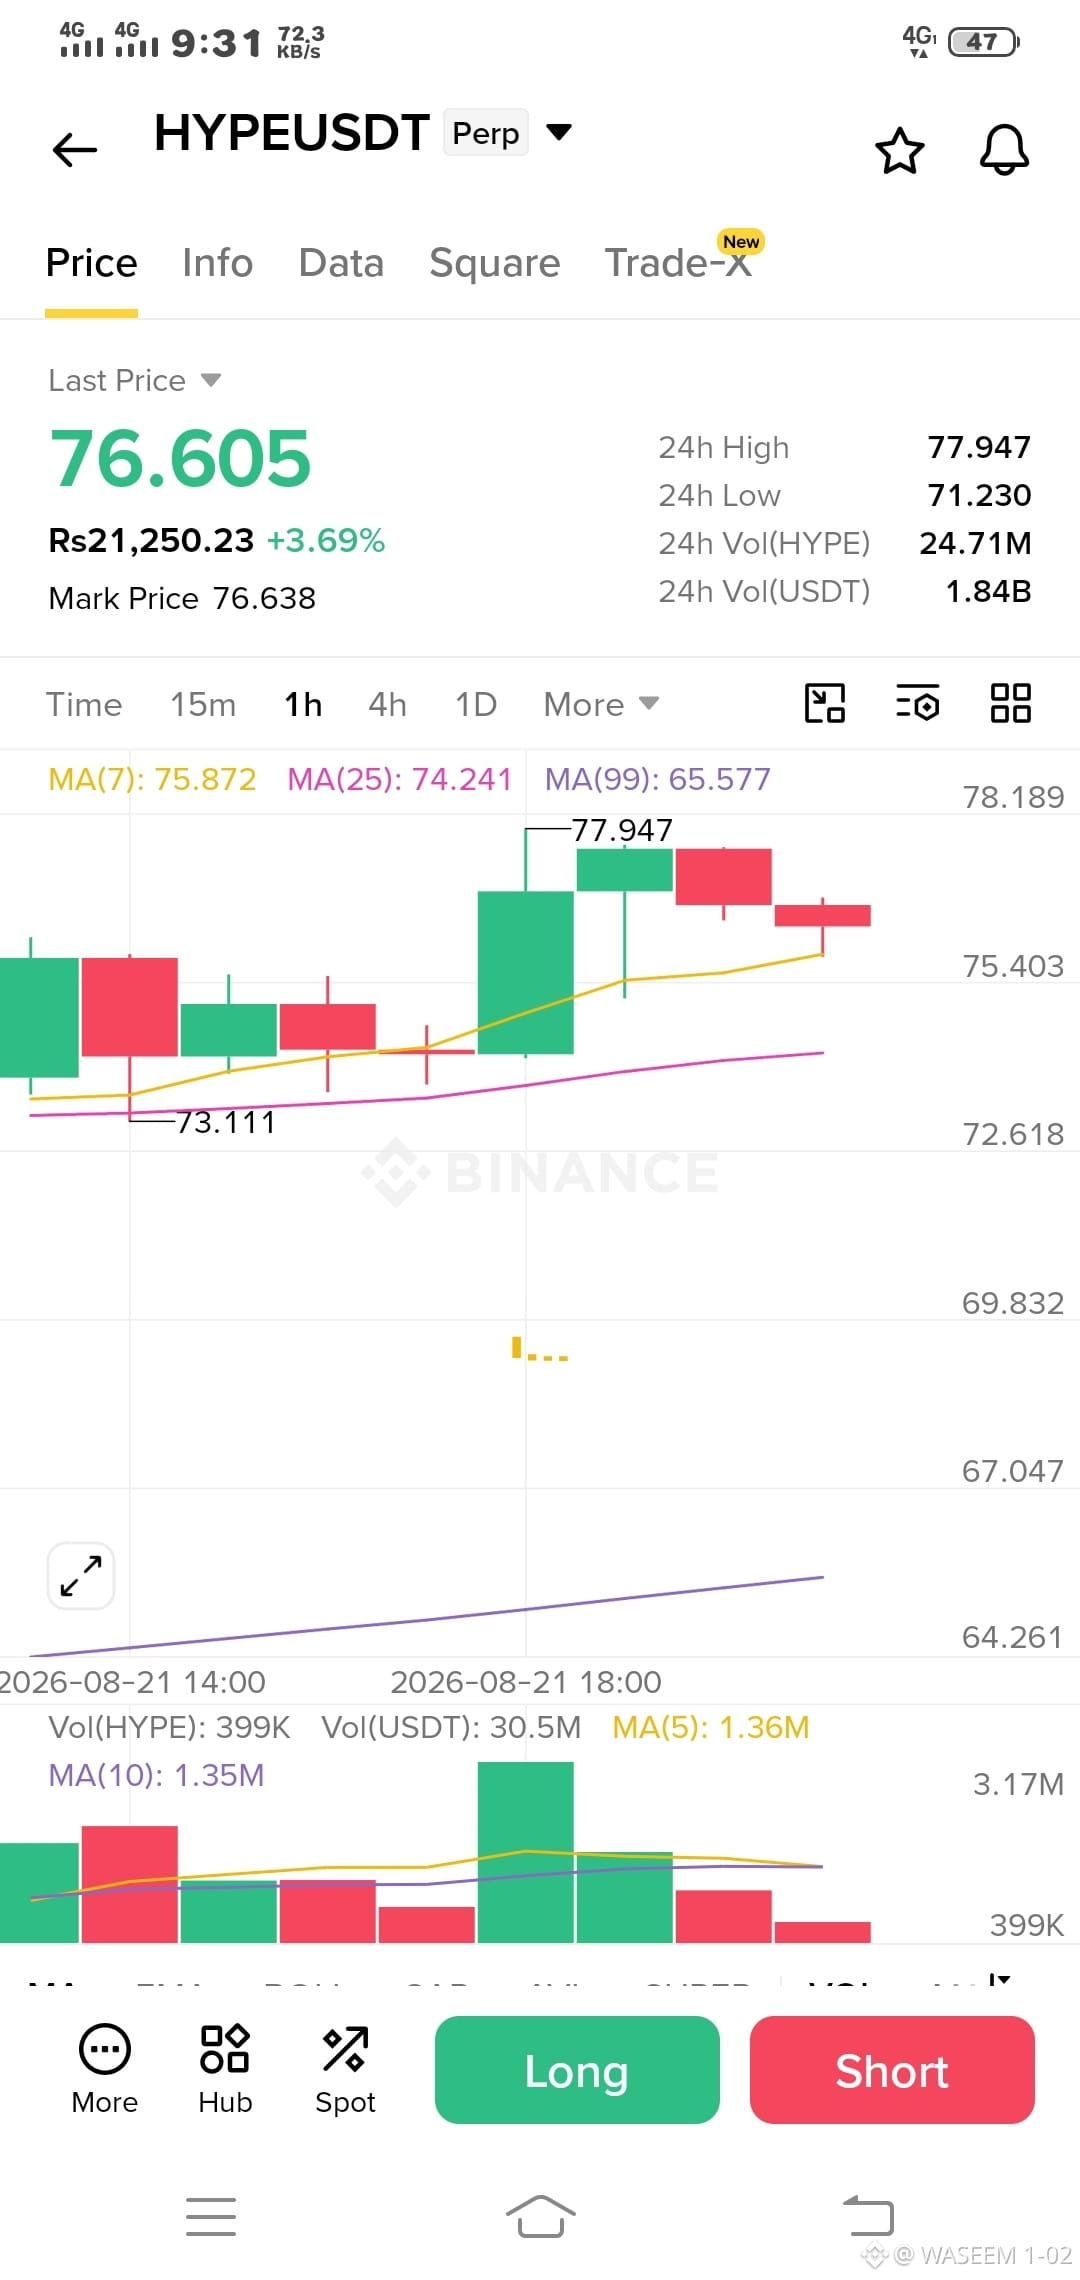
Task: Tap the volume MA(5): 1.36M label
Action: (711, 1727)
